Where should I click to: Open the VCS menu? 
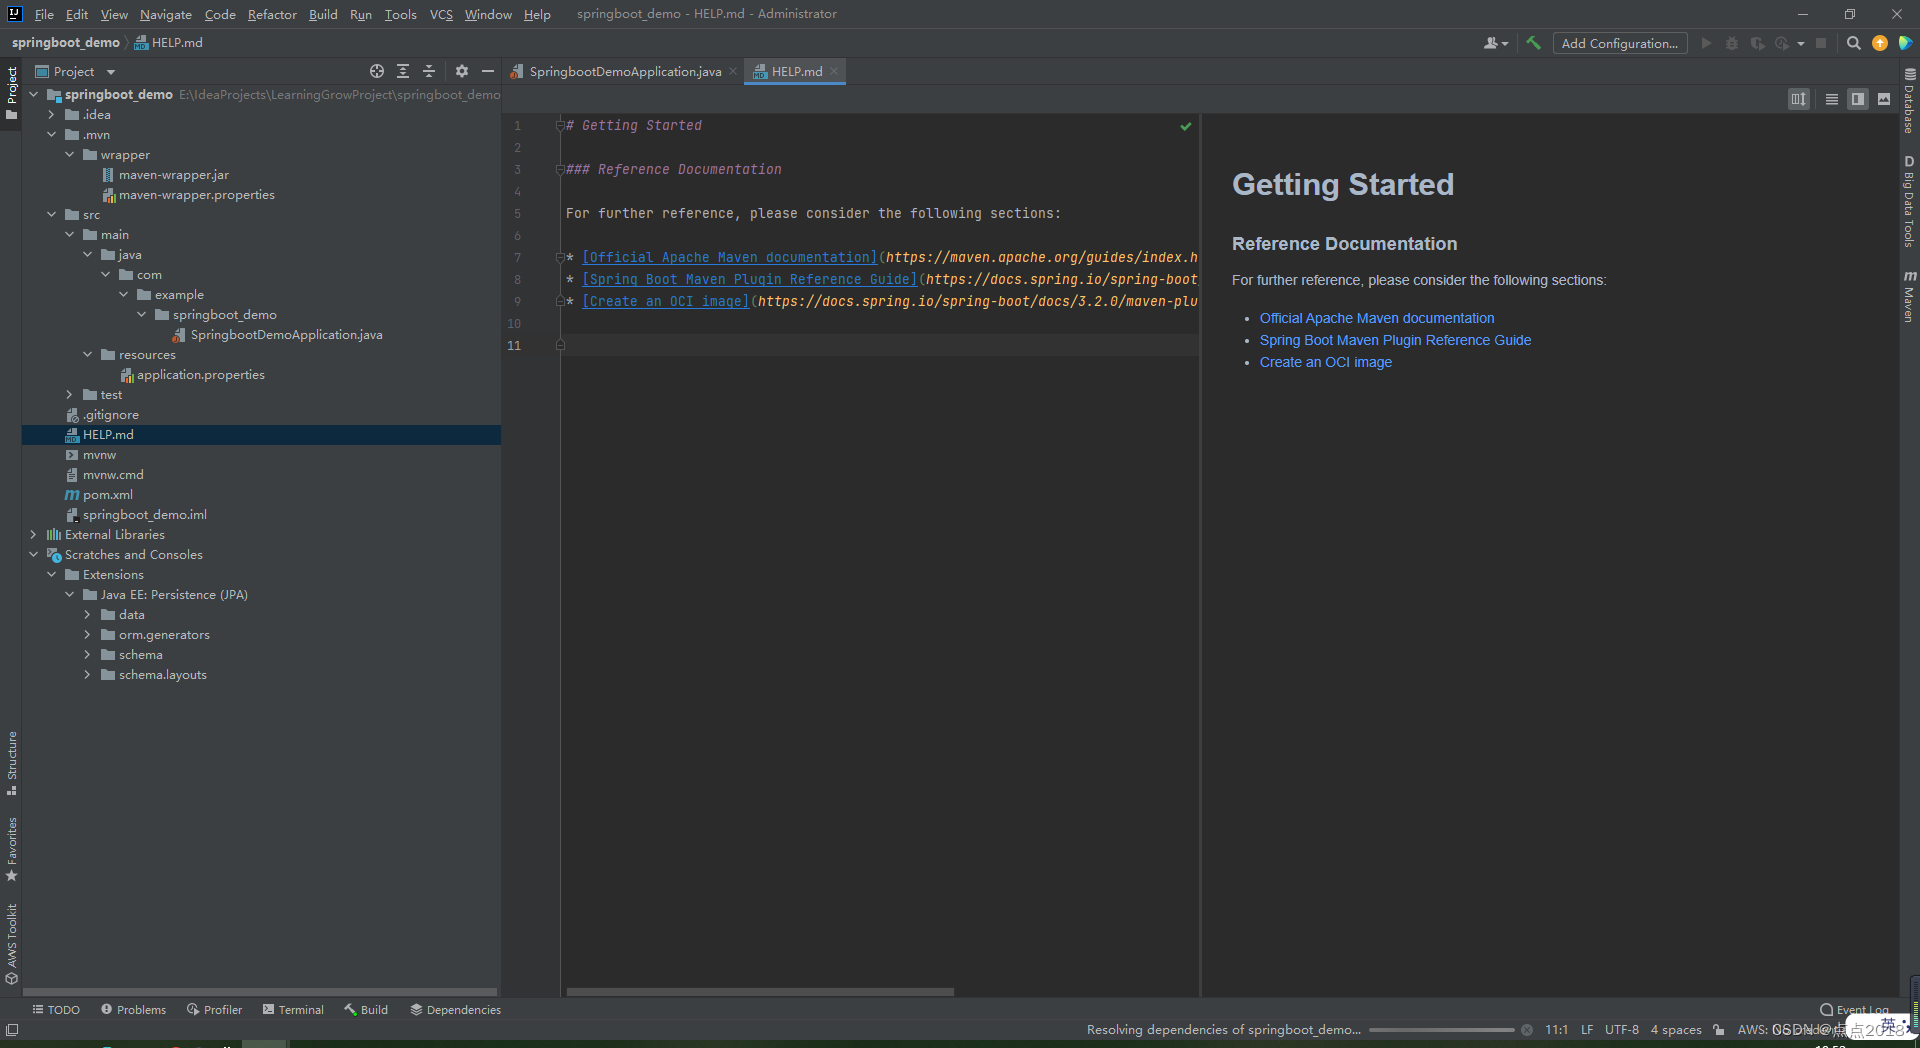pos(441,14)
